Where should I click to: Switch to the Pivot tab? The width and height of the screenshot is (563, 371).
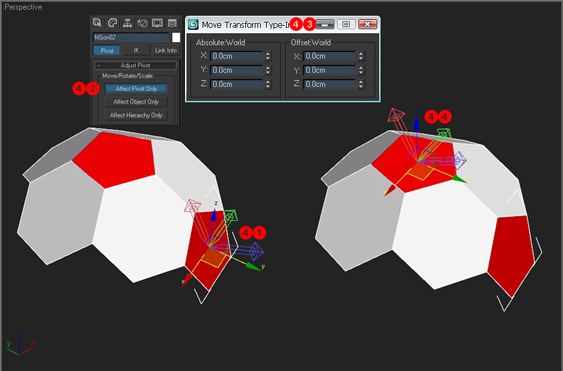pos(107,51)
